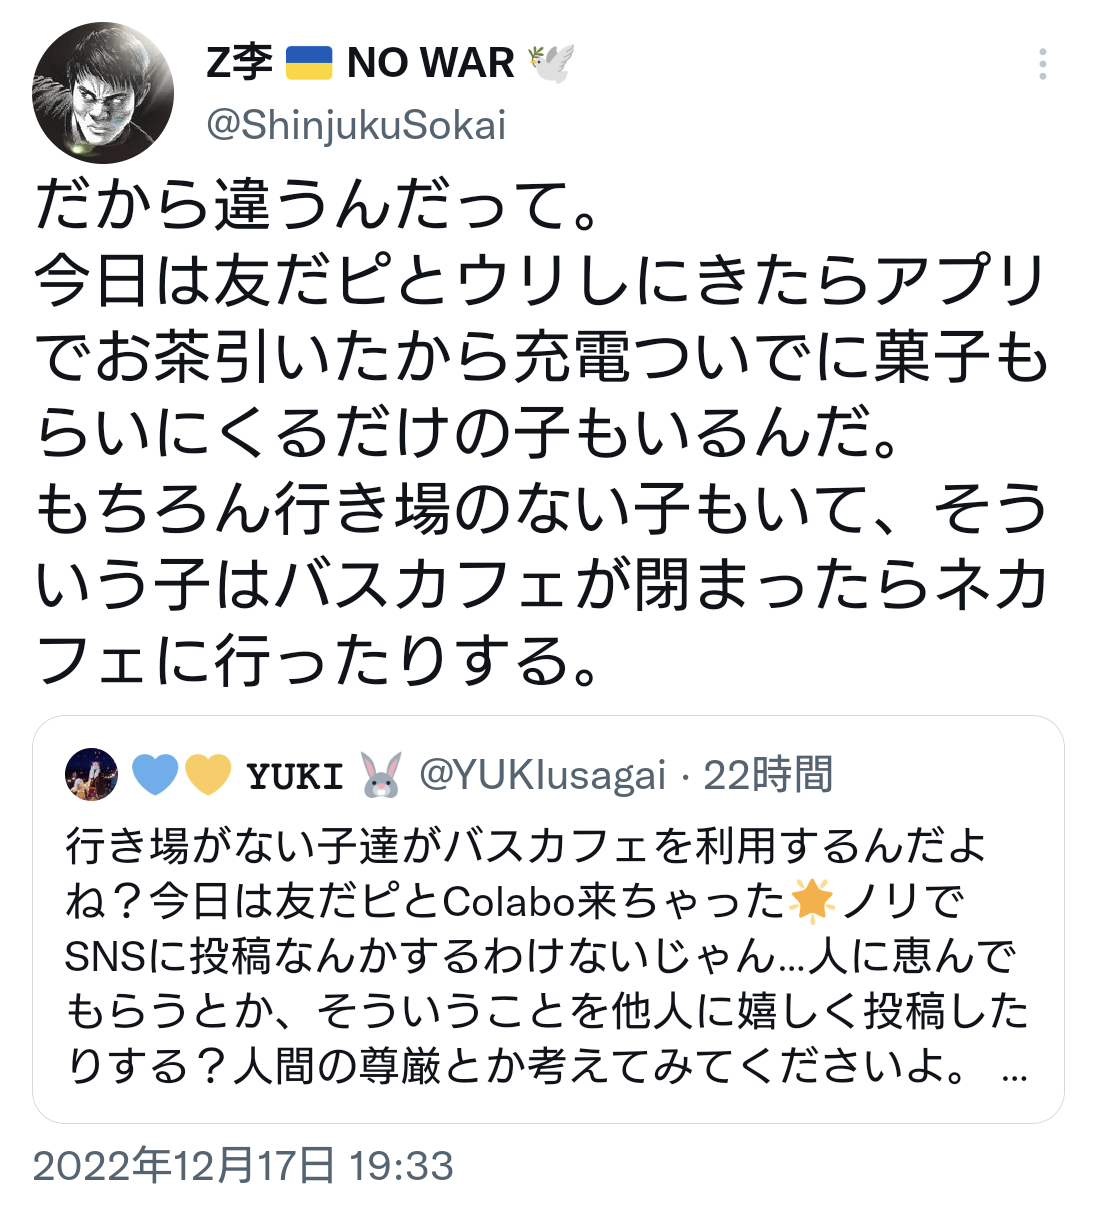Click the yellow heart emoji before YUKI
This screenshot has width=1096, height=1208.
[209, 775]
